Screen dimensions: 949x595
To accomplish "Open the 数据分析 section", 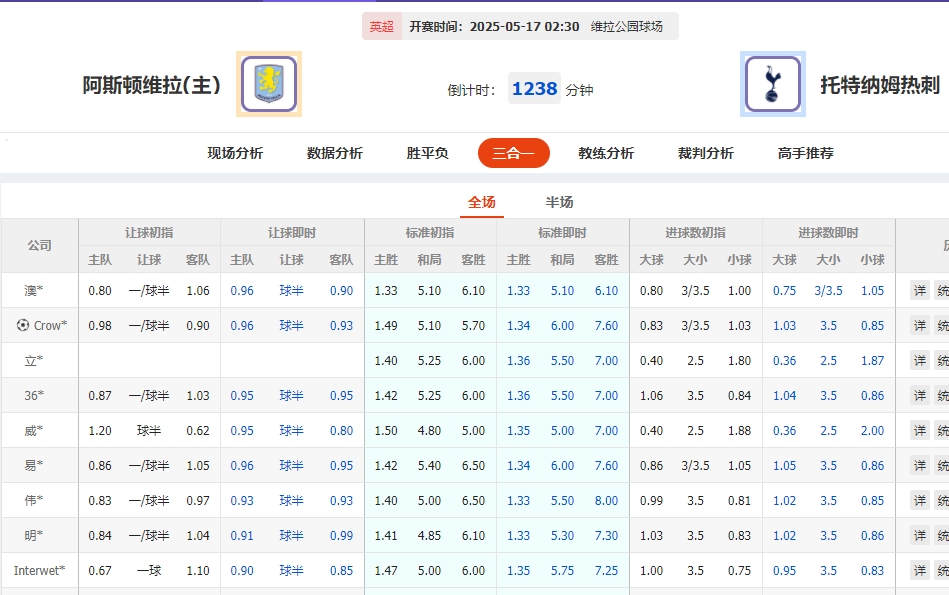I will point(333,153).
